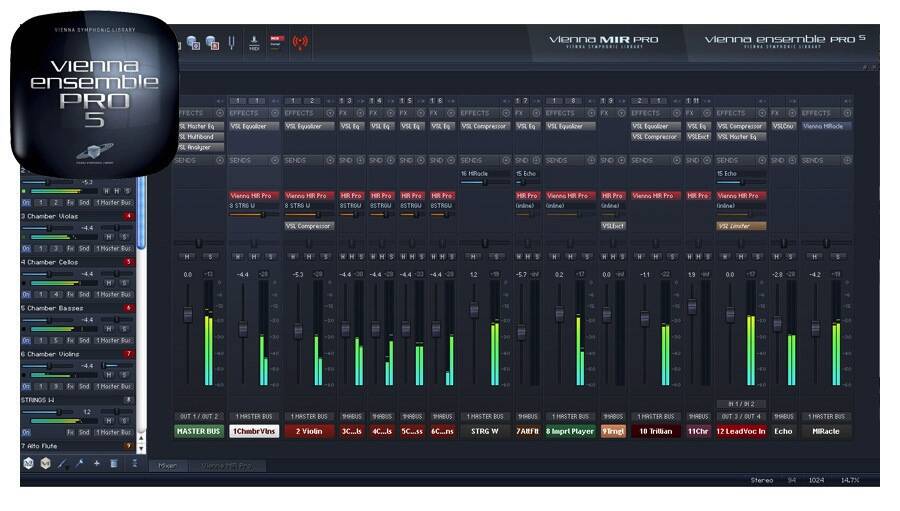900x511 pixels.
Task: Open Vienna MIRacle effect on MIRacle channel
Action: point(827,126)
